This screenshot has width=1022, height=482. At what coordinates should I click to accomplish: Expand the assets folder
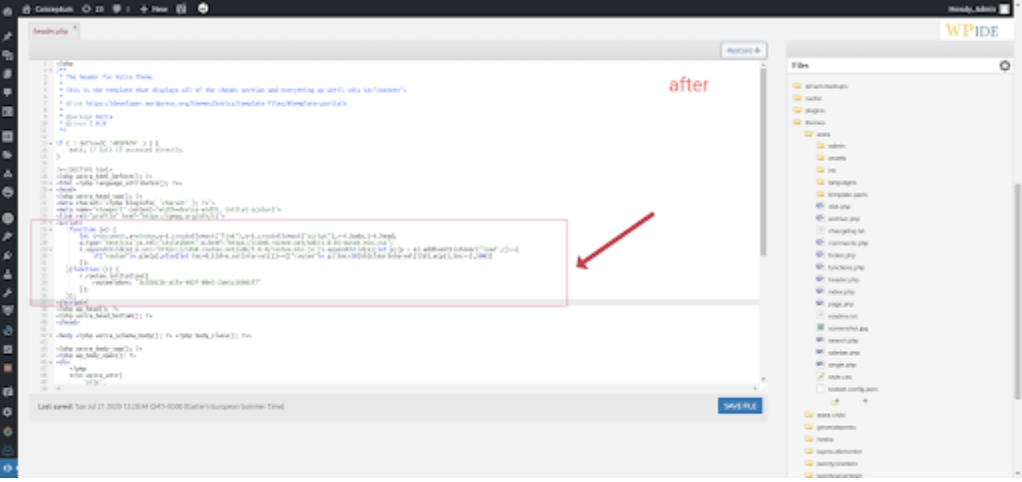point(831,158)
